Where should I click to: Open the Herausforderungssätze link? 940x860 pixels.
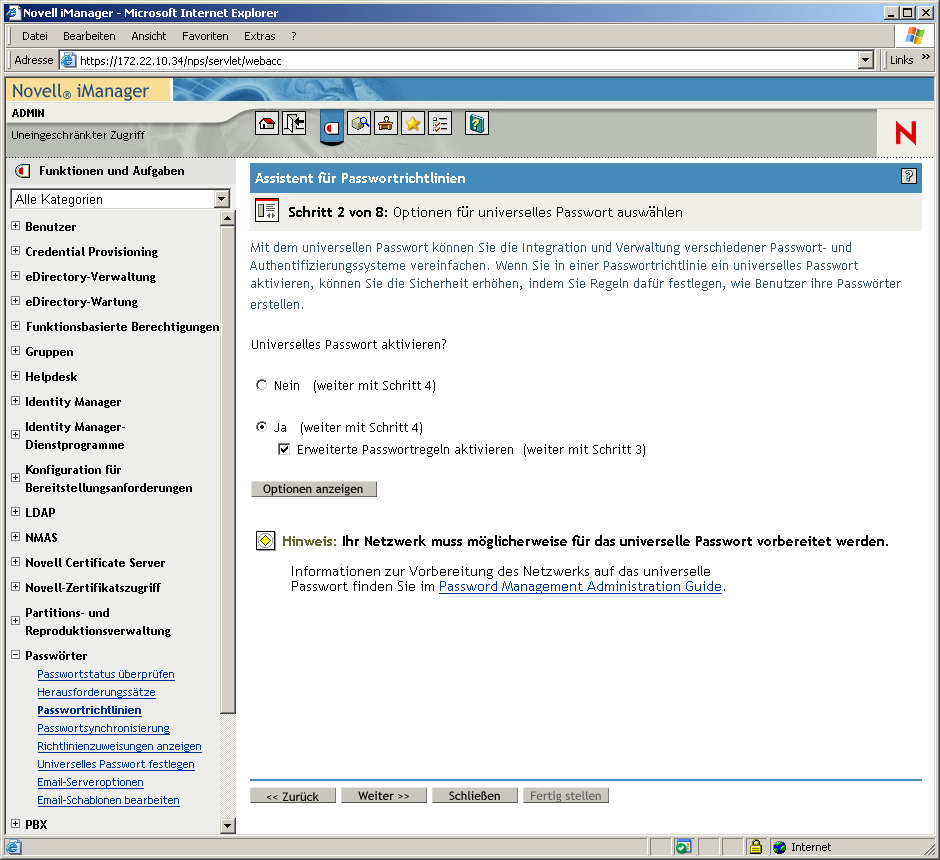[96, 692]
